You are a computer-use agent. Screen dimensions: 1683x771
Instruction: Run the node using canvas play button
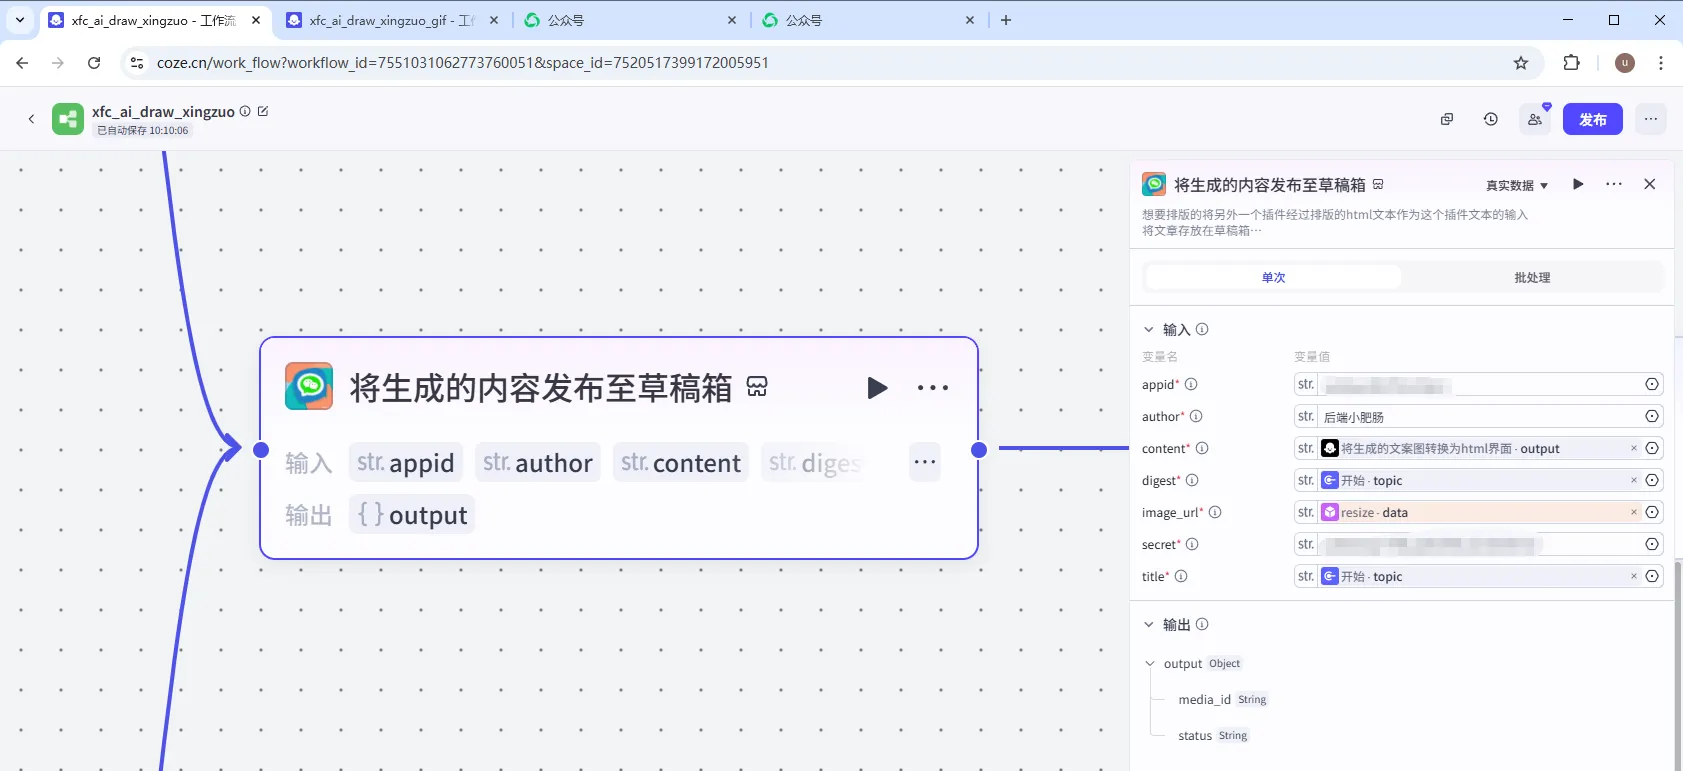pos(877,388)
